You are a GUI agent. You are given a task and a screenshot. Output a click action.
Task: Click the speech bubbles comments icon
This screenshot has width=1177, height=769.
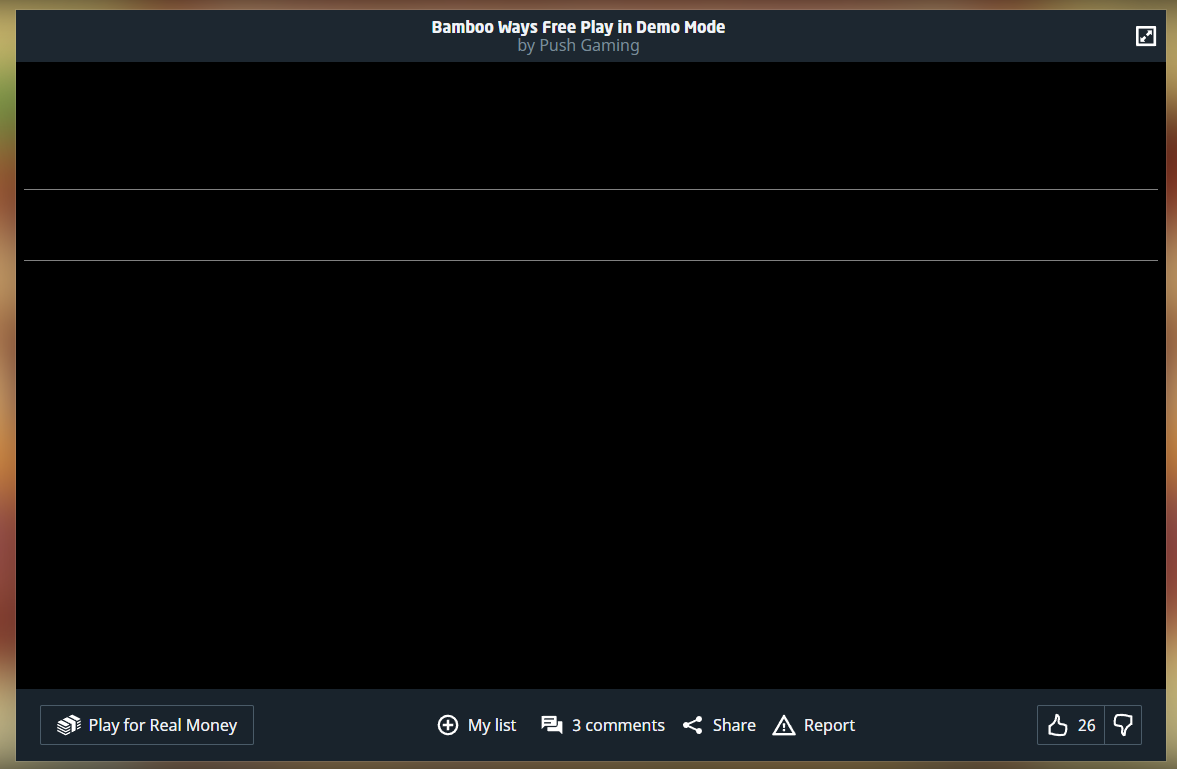(x=552, y=725)
